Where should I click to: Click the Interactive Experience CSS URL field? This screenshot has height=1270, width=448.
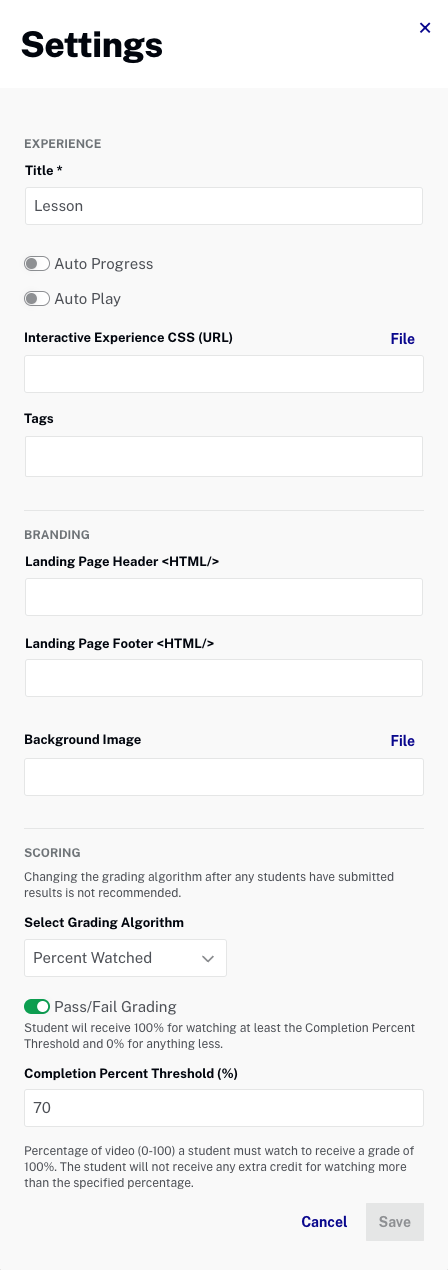pyautogui.click(x=224, y=374)
